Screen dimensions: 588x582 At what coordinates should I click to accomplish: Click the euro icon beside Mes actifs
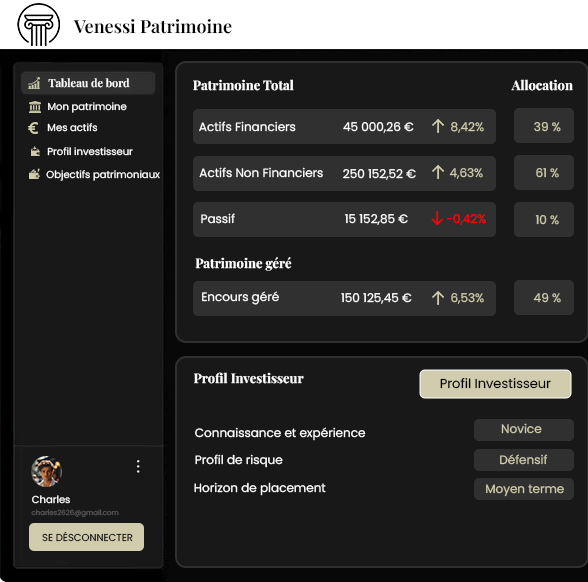tap(33, 128)
